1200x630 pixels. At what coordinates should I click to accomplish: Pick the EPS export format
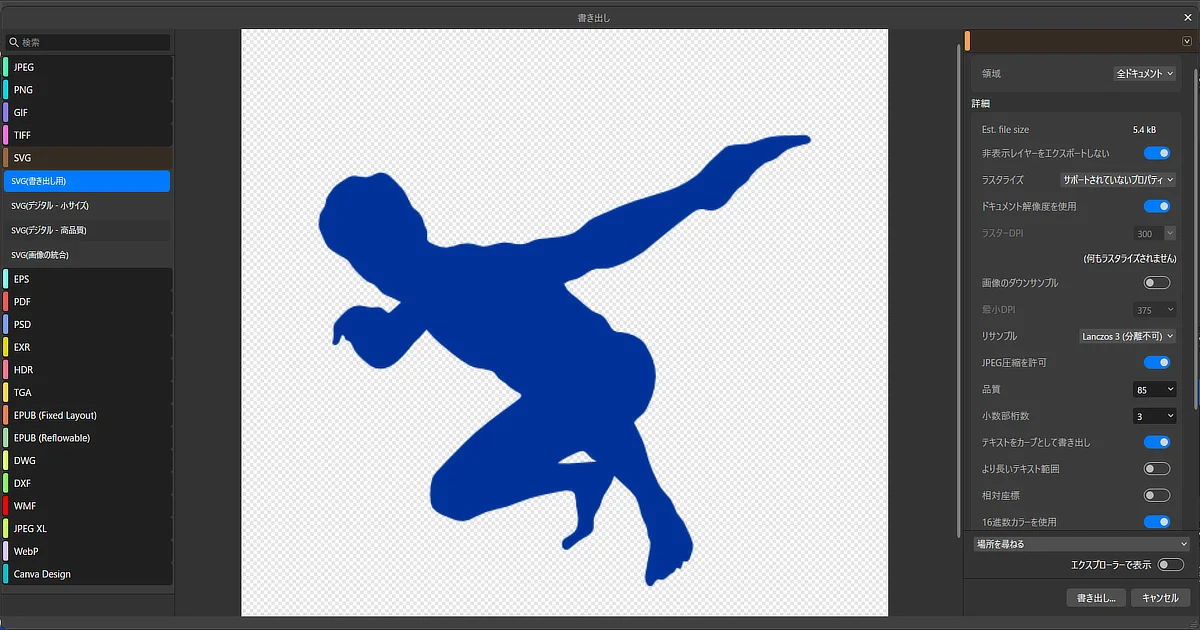click(87, 279)
